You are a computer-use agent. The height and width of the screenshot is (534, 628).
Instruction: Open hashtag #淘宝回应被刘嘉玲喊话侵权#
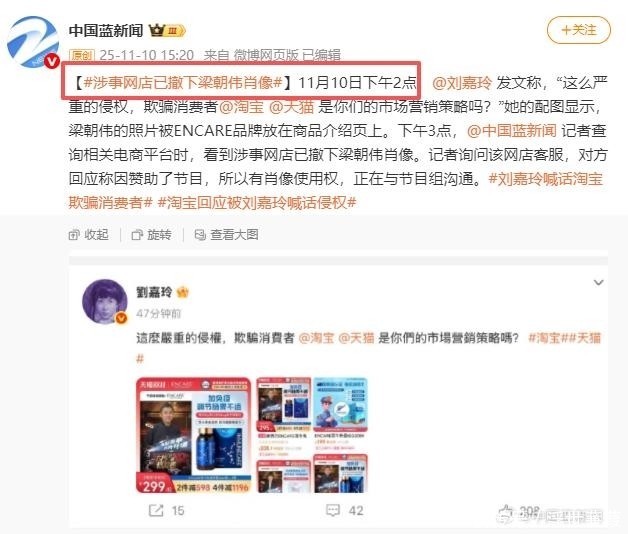(257, 203)
